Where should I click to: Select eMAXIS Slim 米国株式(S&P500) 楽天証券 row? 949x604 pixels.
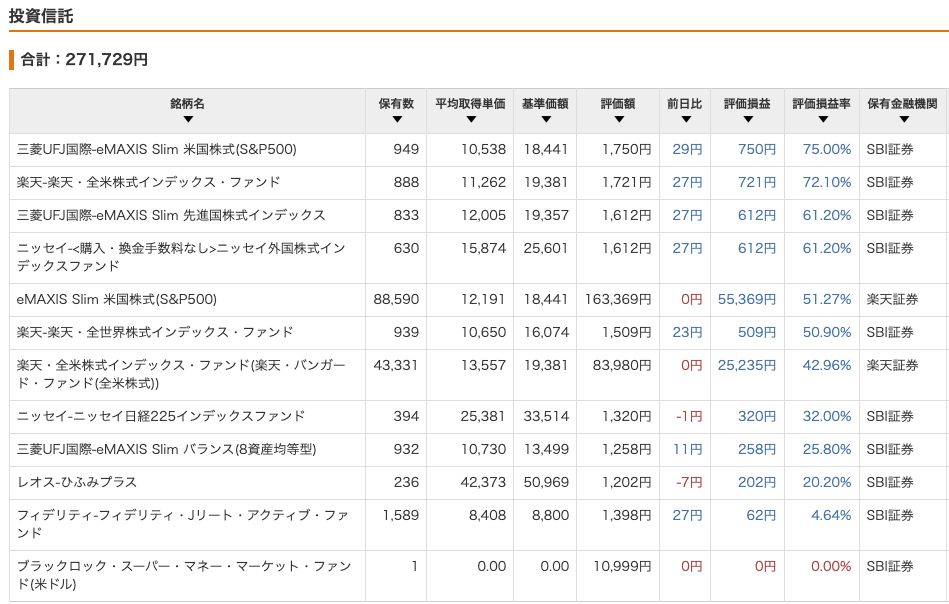[x=478, y=300]
